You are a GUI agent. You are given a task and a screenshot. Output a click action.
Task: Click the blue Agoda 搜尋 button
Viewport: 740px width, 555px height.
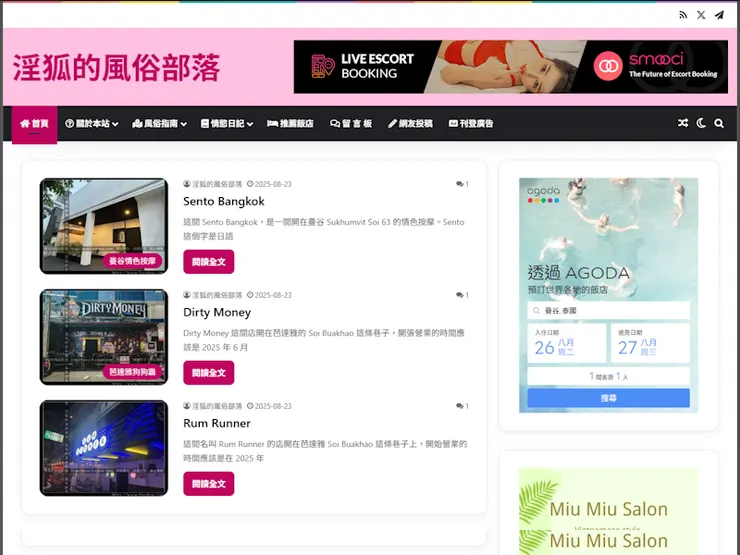pyautogui.click(x=608, y=398)
